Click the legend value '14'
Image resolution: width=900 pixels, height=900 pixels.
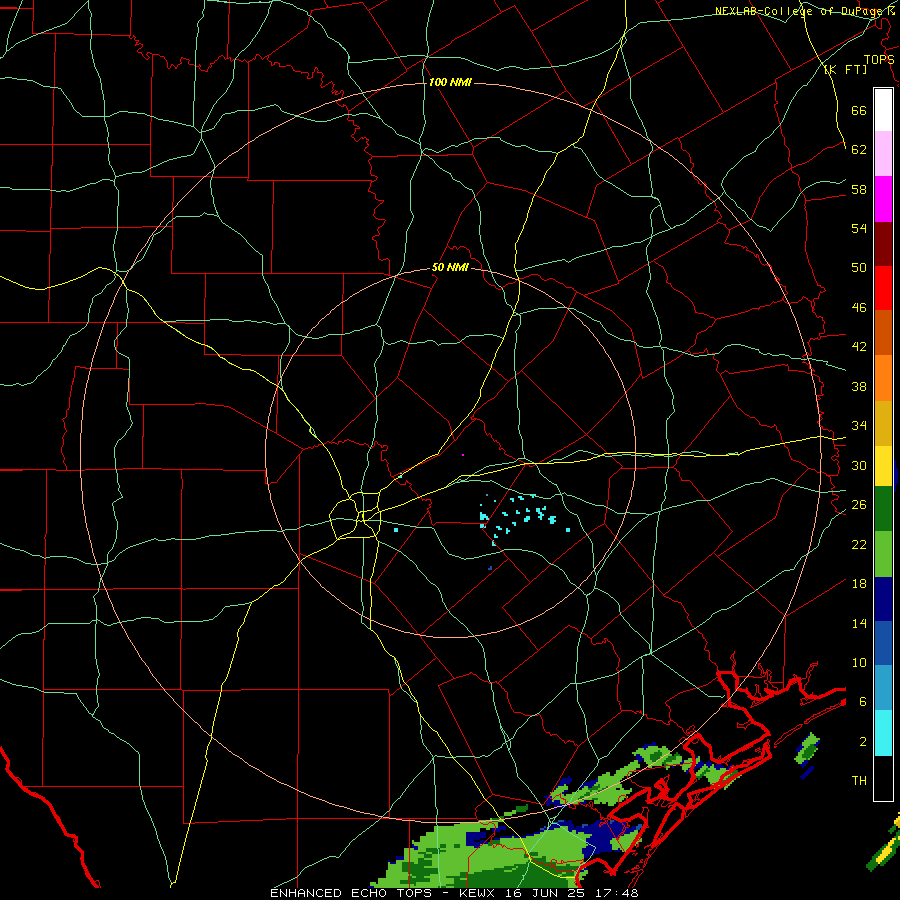[859, 623]
